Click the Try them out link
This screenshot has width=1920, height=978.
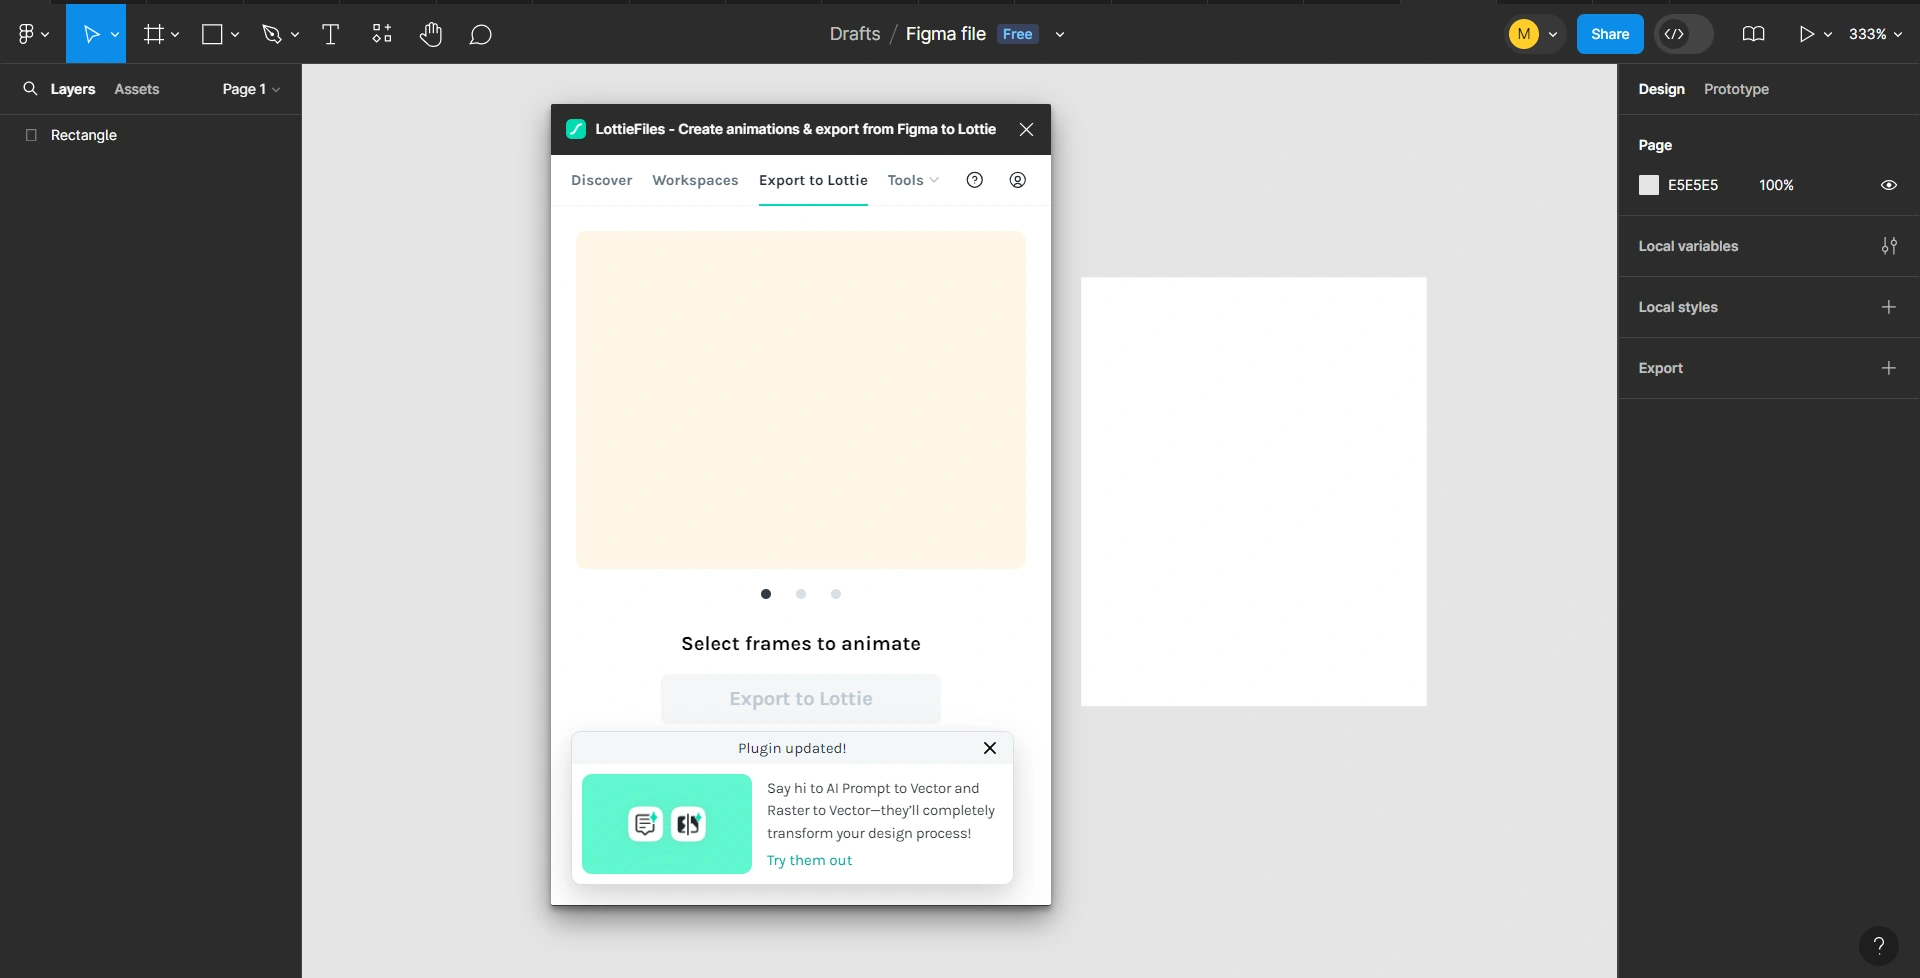810,860
